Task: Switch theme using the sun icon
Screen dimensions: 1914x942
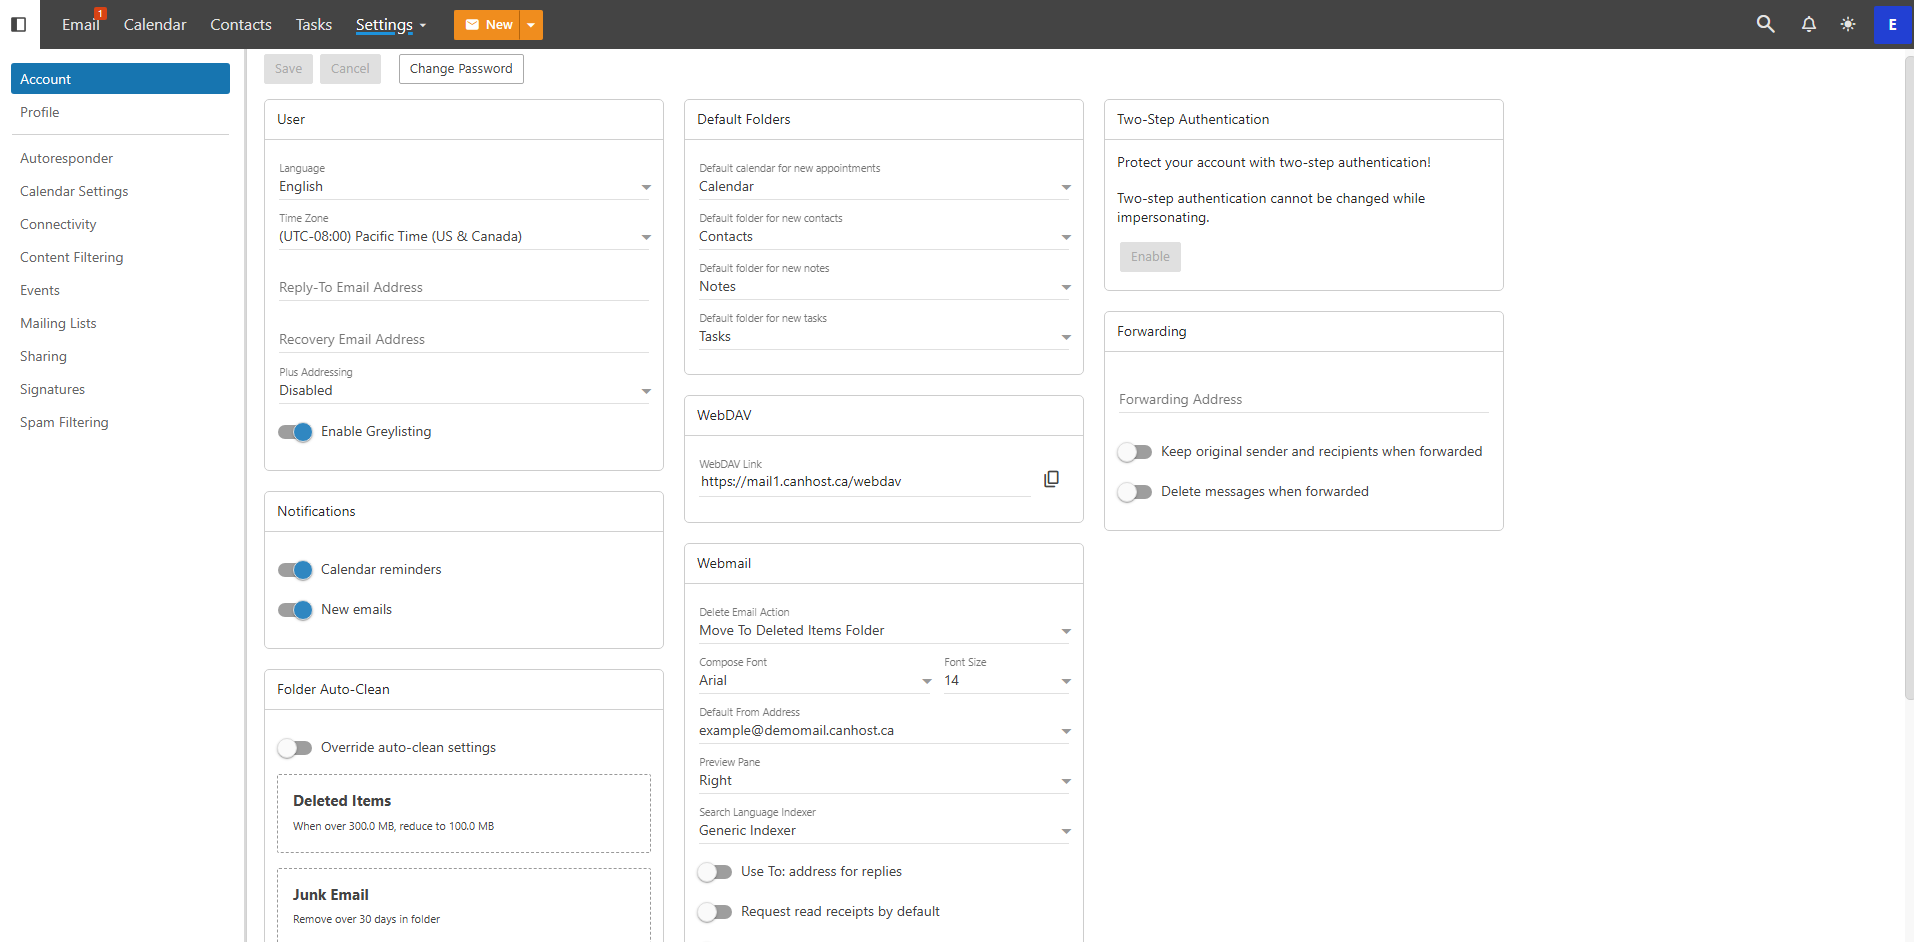Action: tap(1847, 24)
